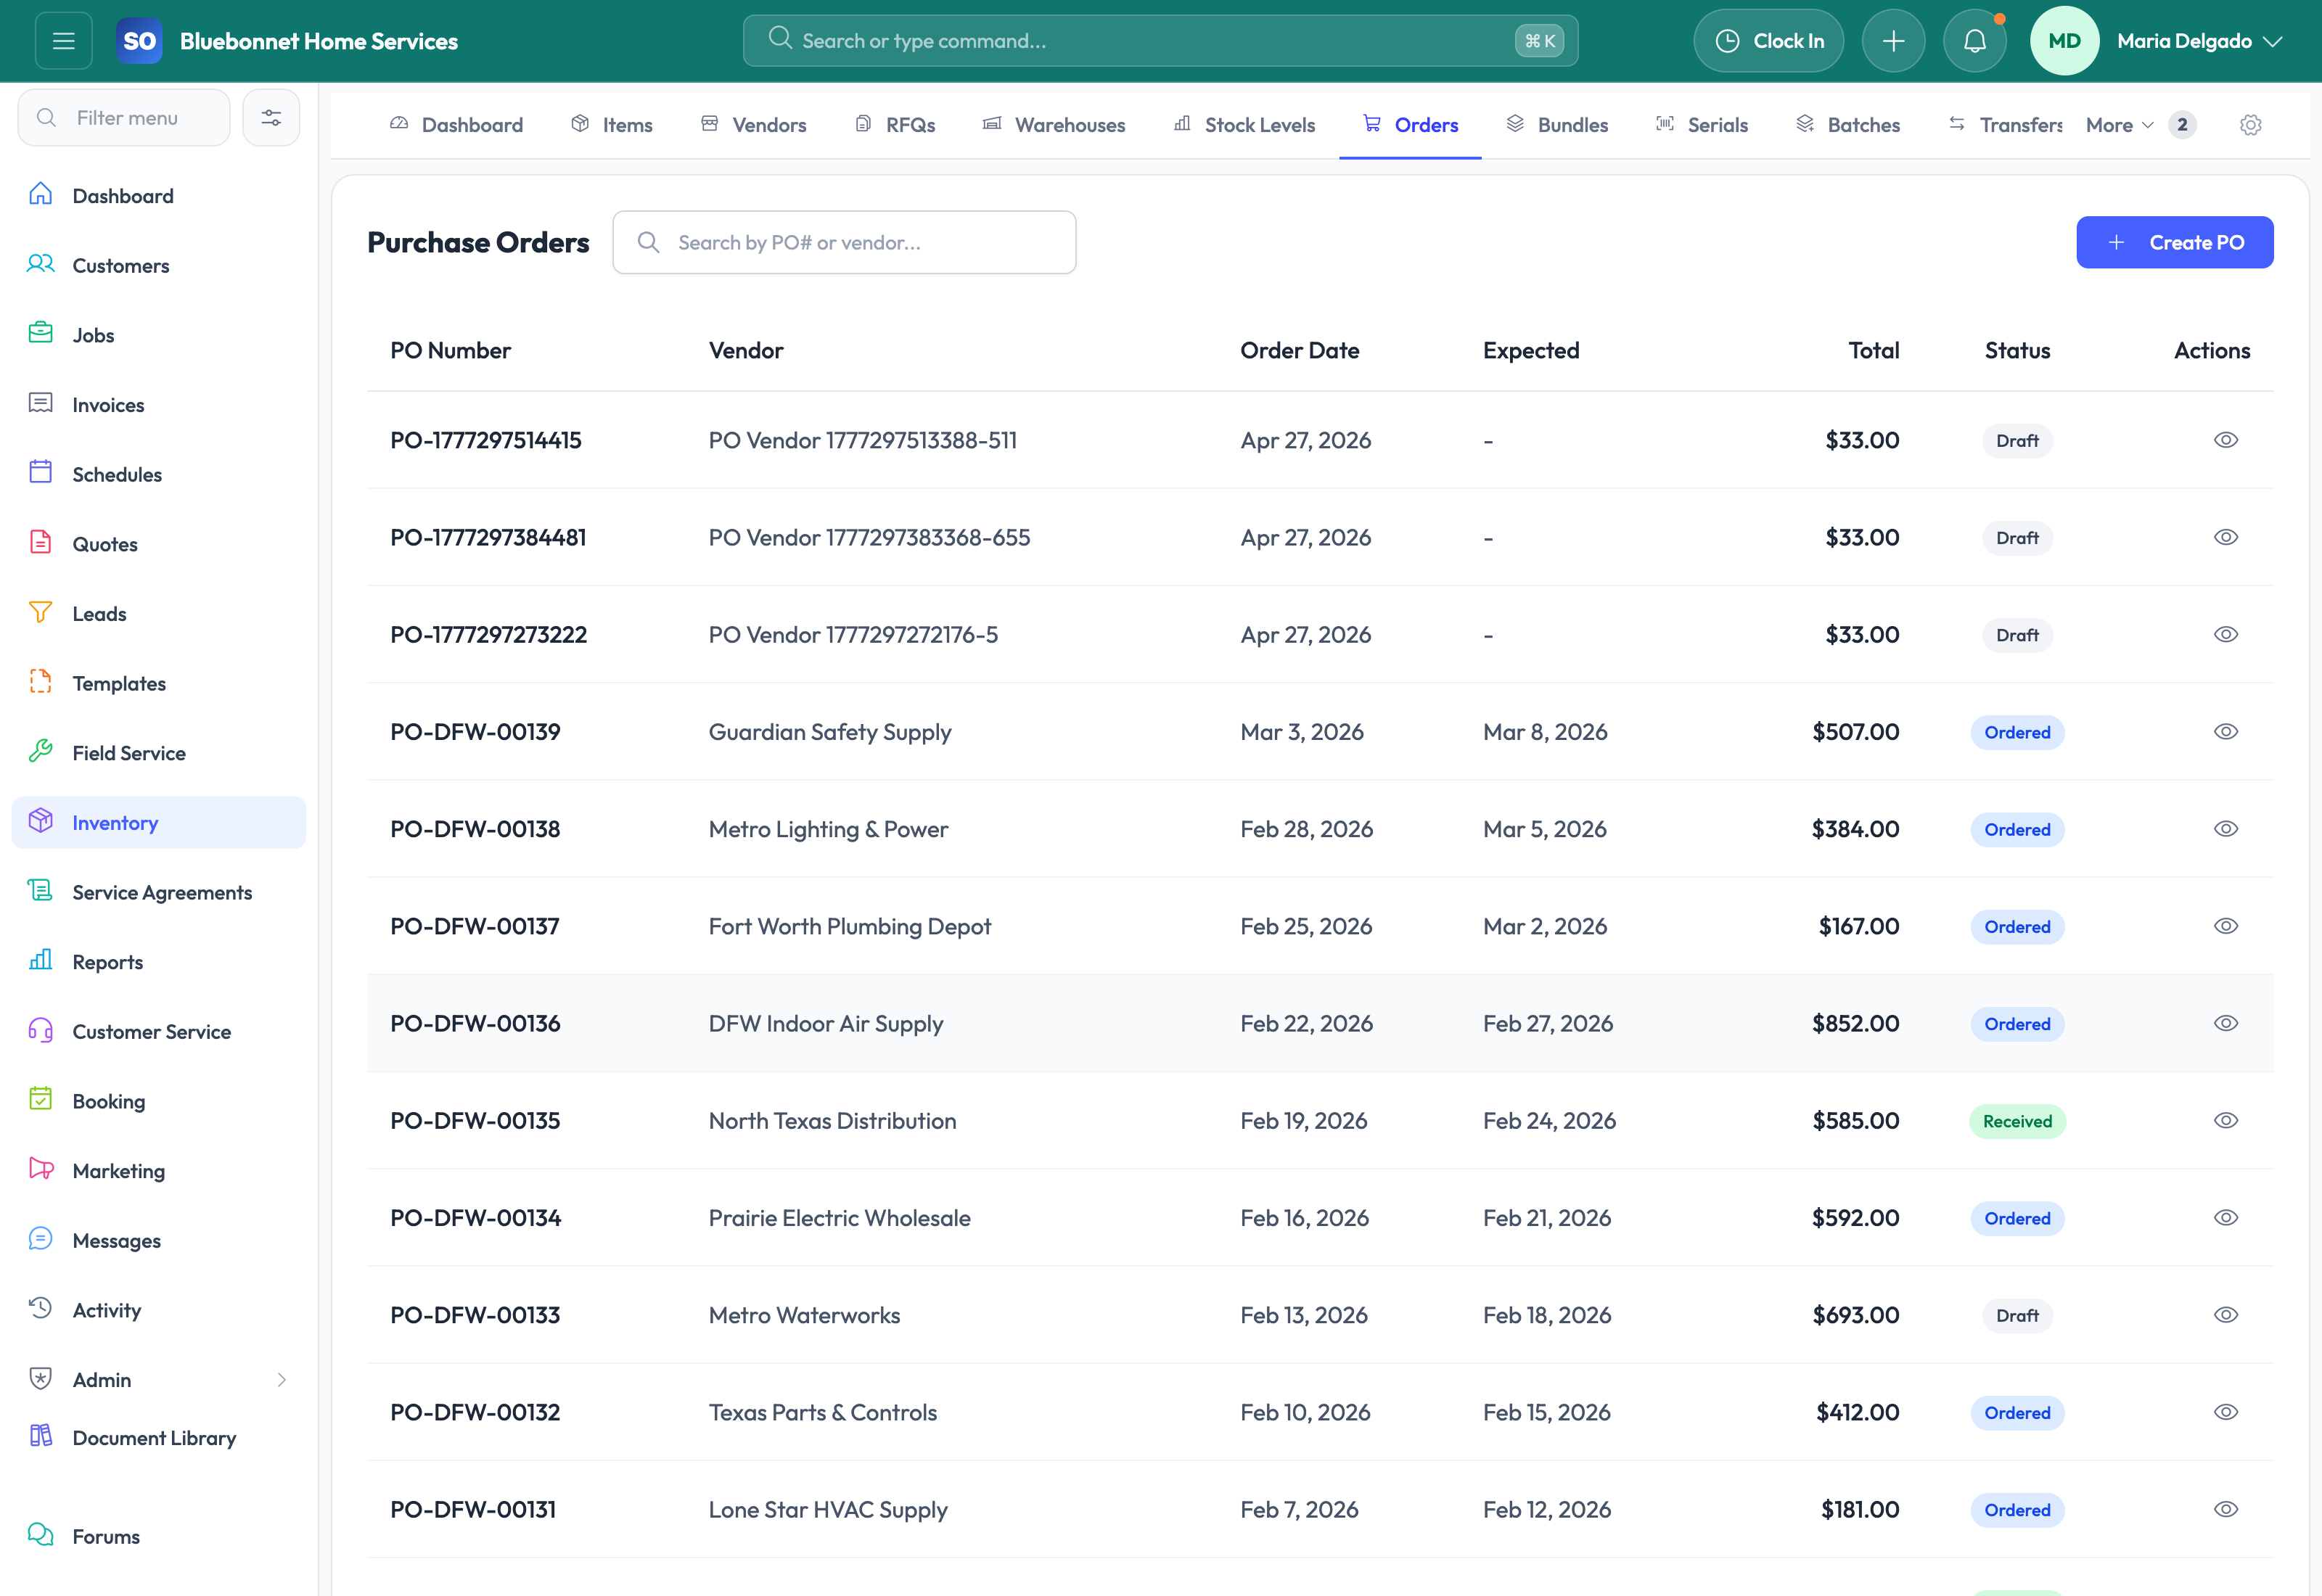Focus the Filter menu input
Viewport: 2322px width, 1596px height.
124,118
